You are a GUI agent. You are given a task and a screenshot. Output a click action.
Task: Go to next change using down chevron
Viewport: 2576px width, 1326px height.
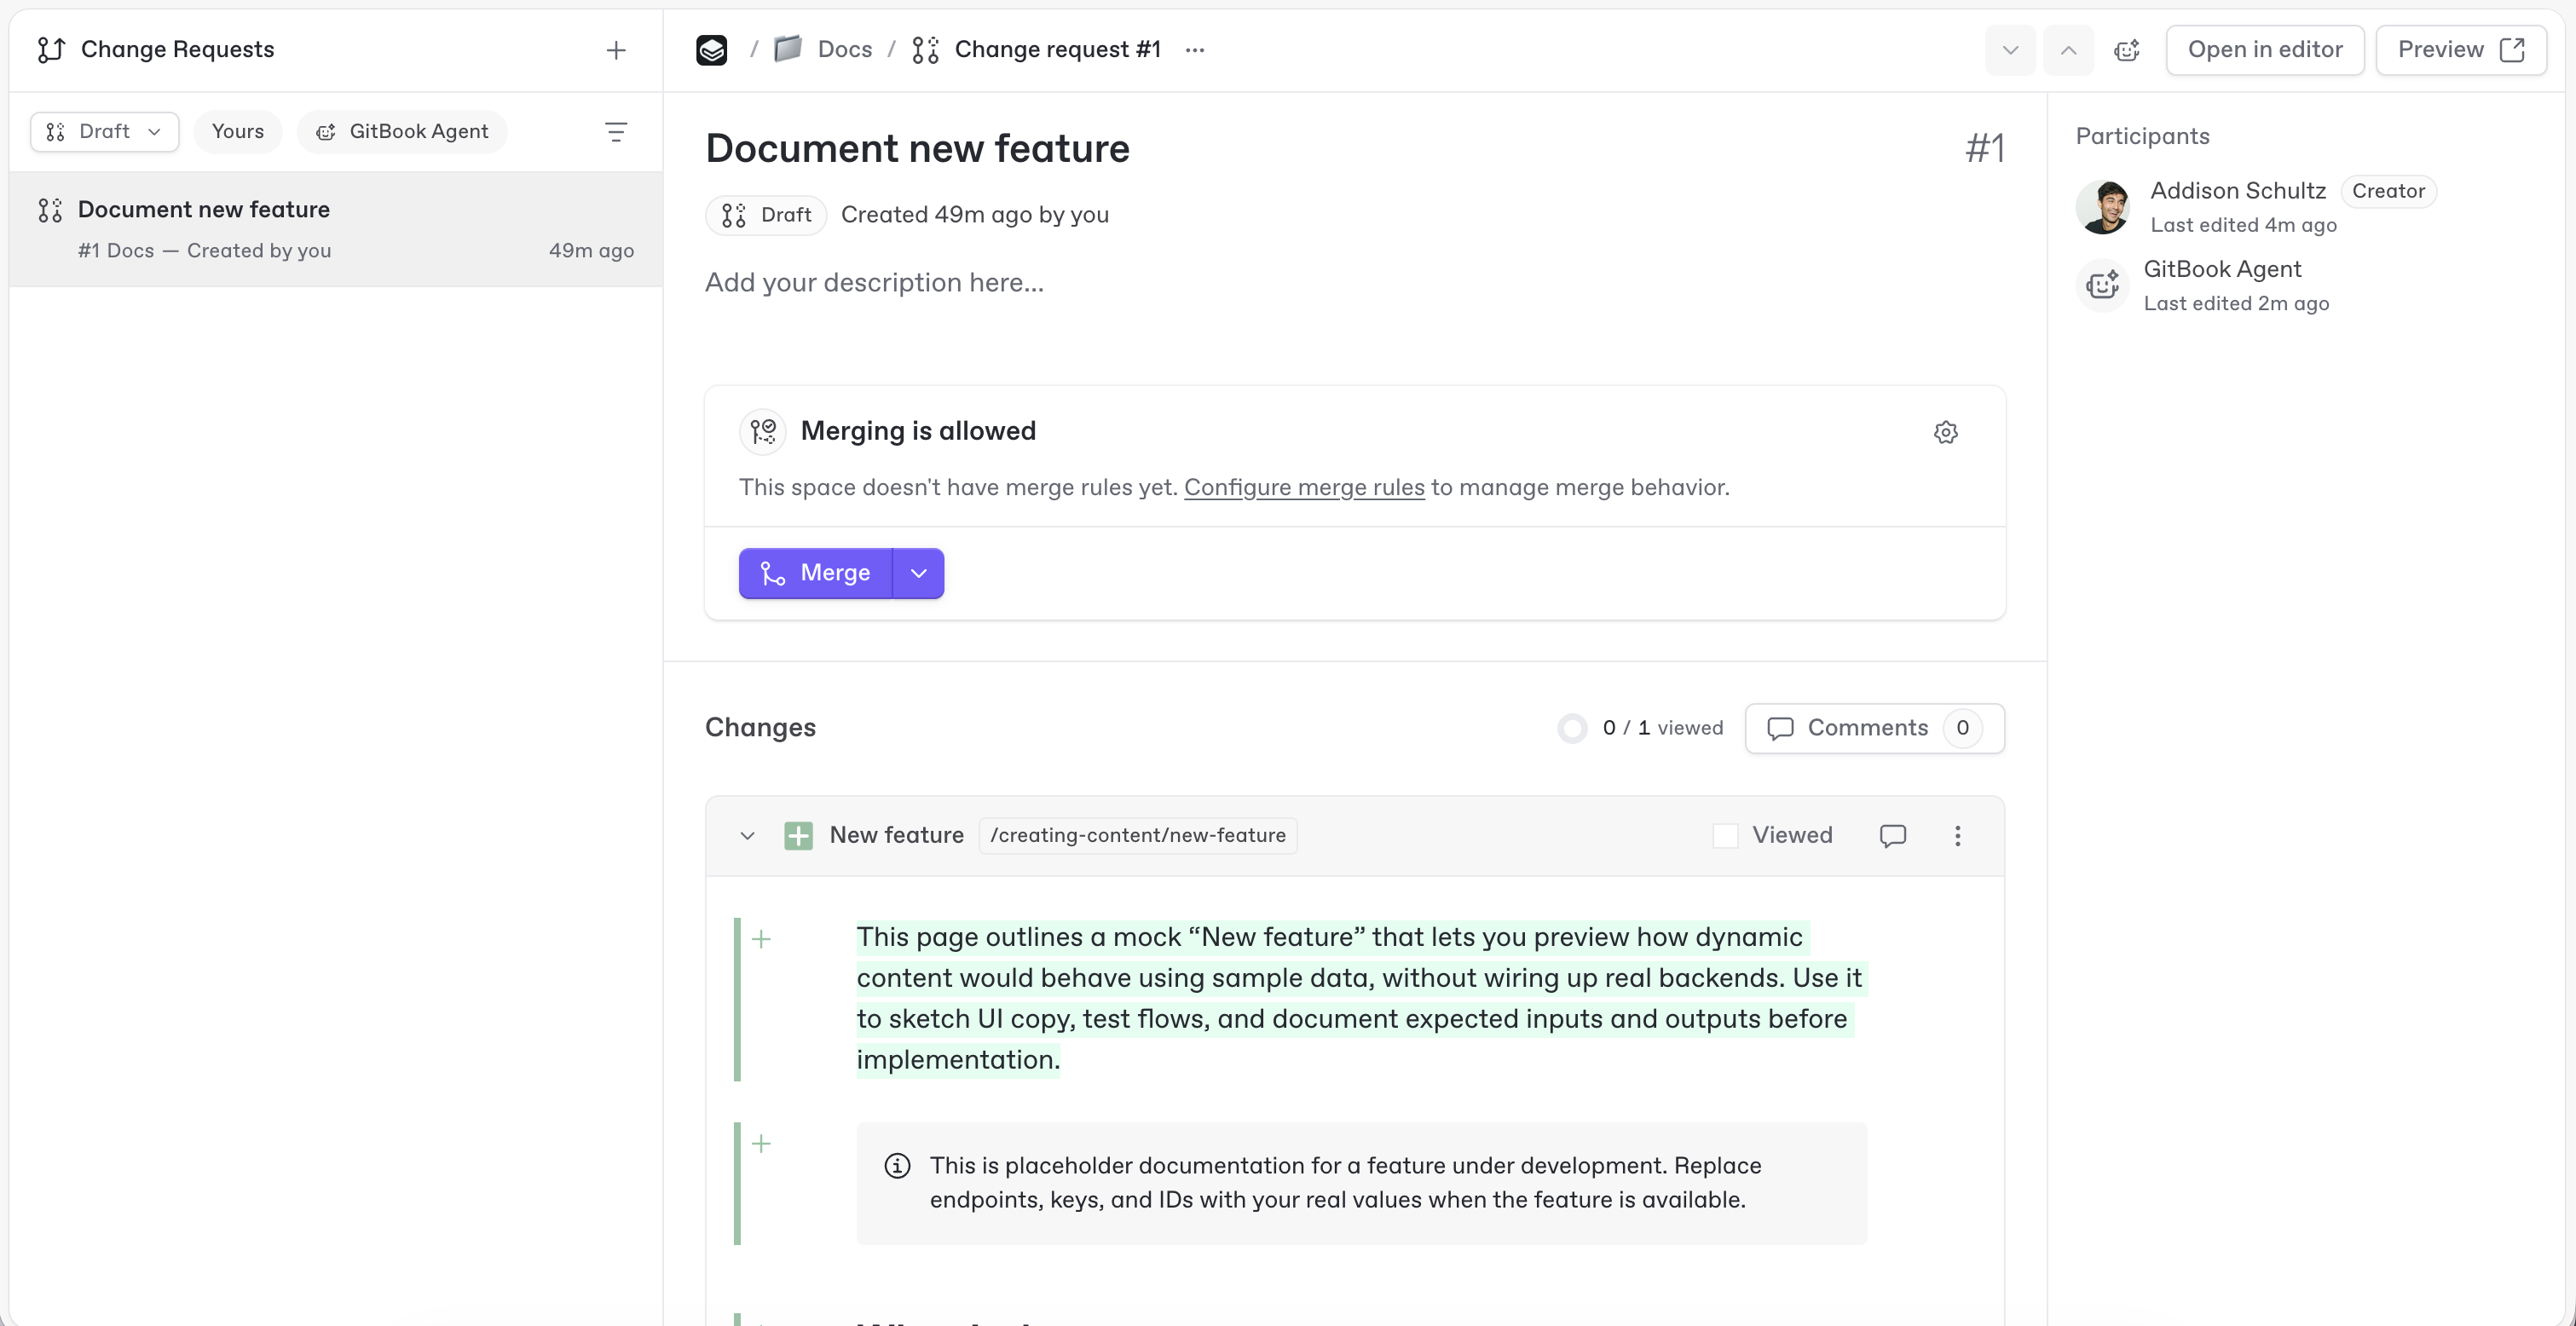point(2010,50)
